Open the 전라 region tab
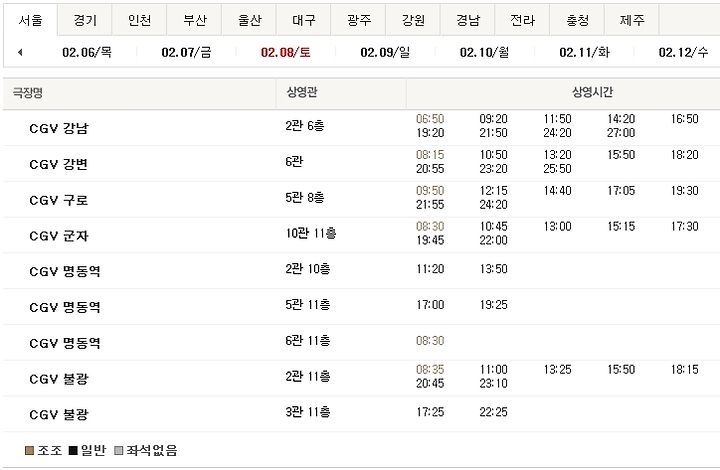720x470 pixels. (522, 20)
